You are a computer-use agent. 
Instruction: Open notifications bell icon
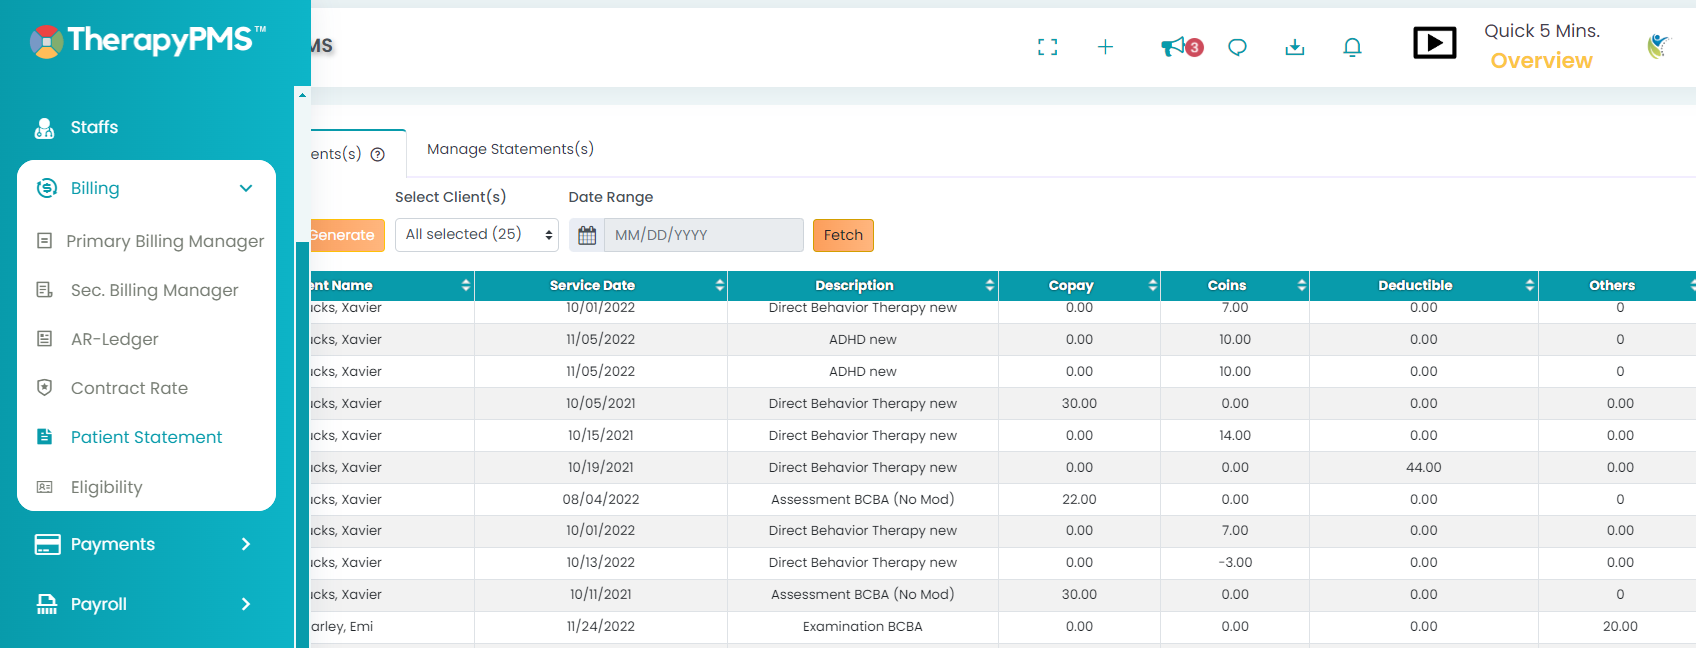(1352, 47)
